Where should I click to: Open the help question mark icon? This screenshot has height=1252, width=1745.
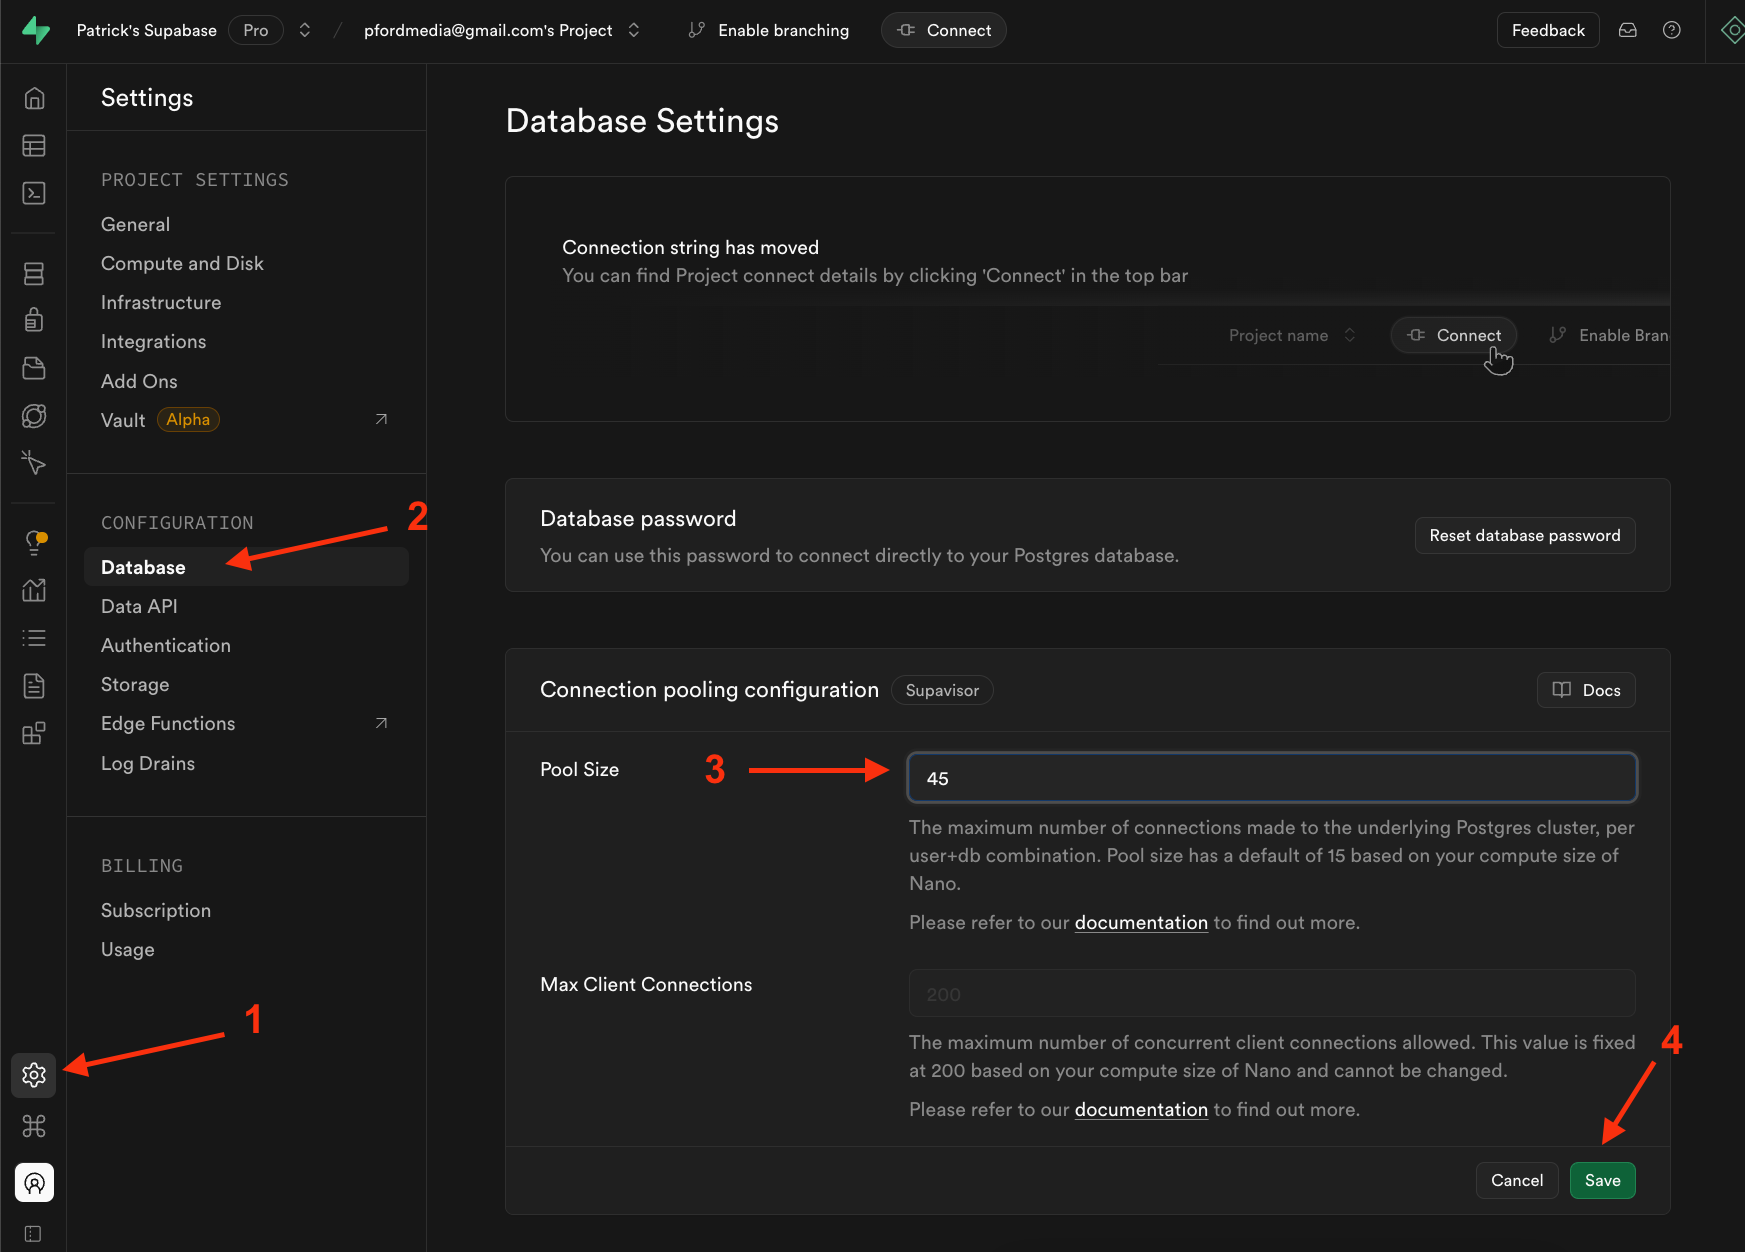click(1671, 30)
